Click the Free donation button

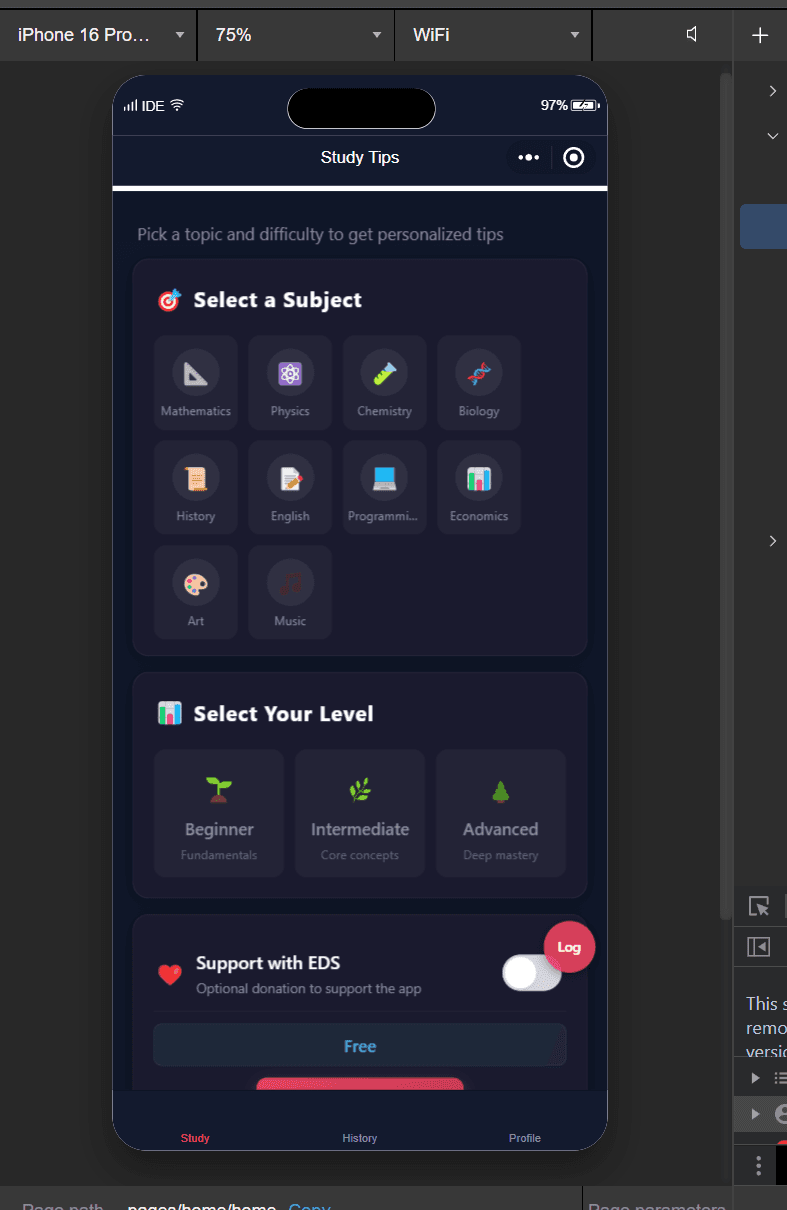[360, 1046]
